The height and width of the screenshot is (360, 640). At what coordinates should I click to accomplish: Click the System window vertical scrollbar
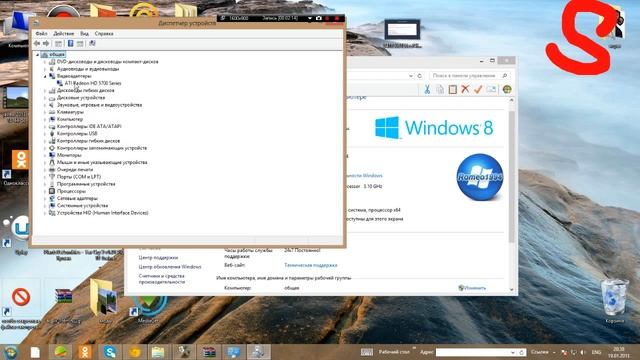pyautogui.click(x=512, y=176)
